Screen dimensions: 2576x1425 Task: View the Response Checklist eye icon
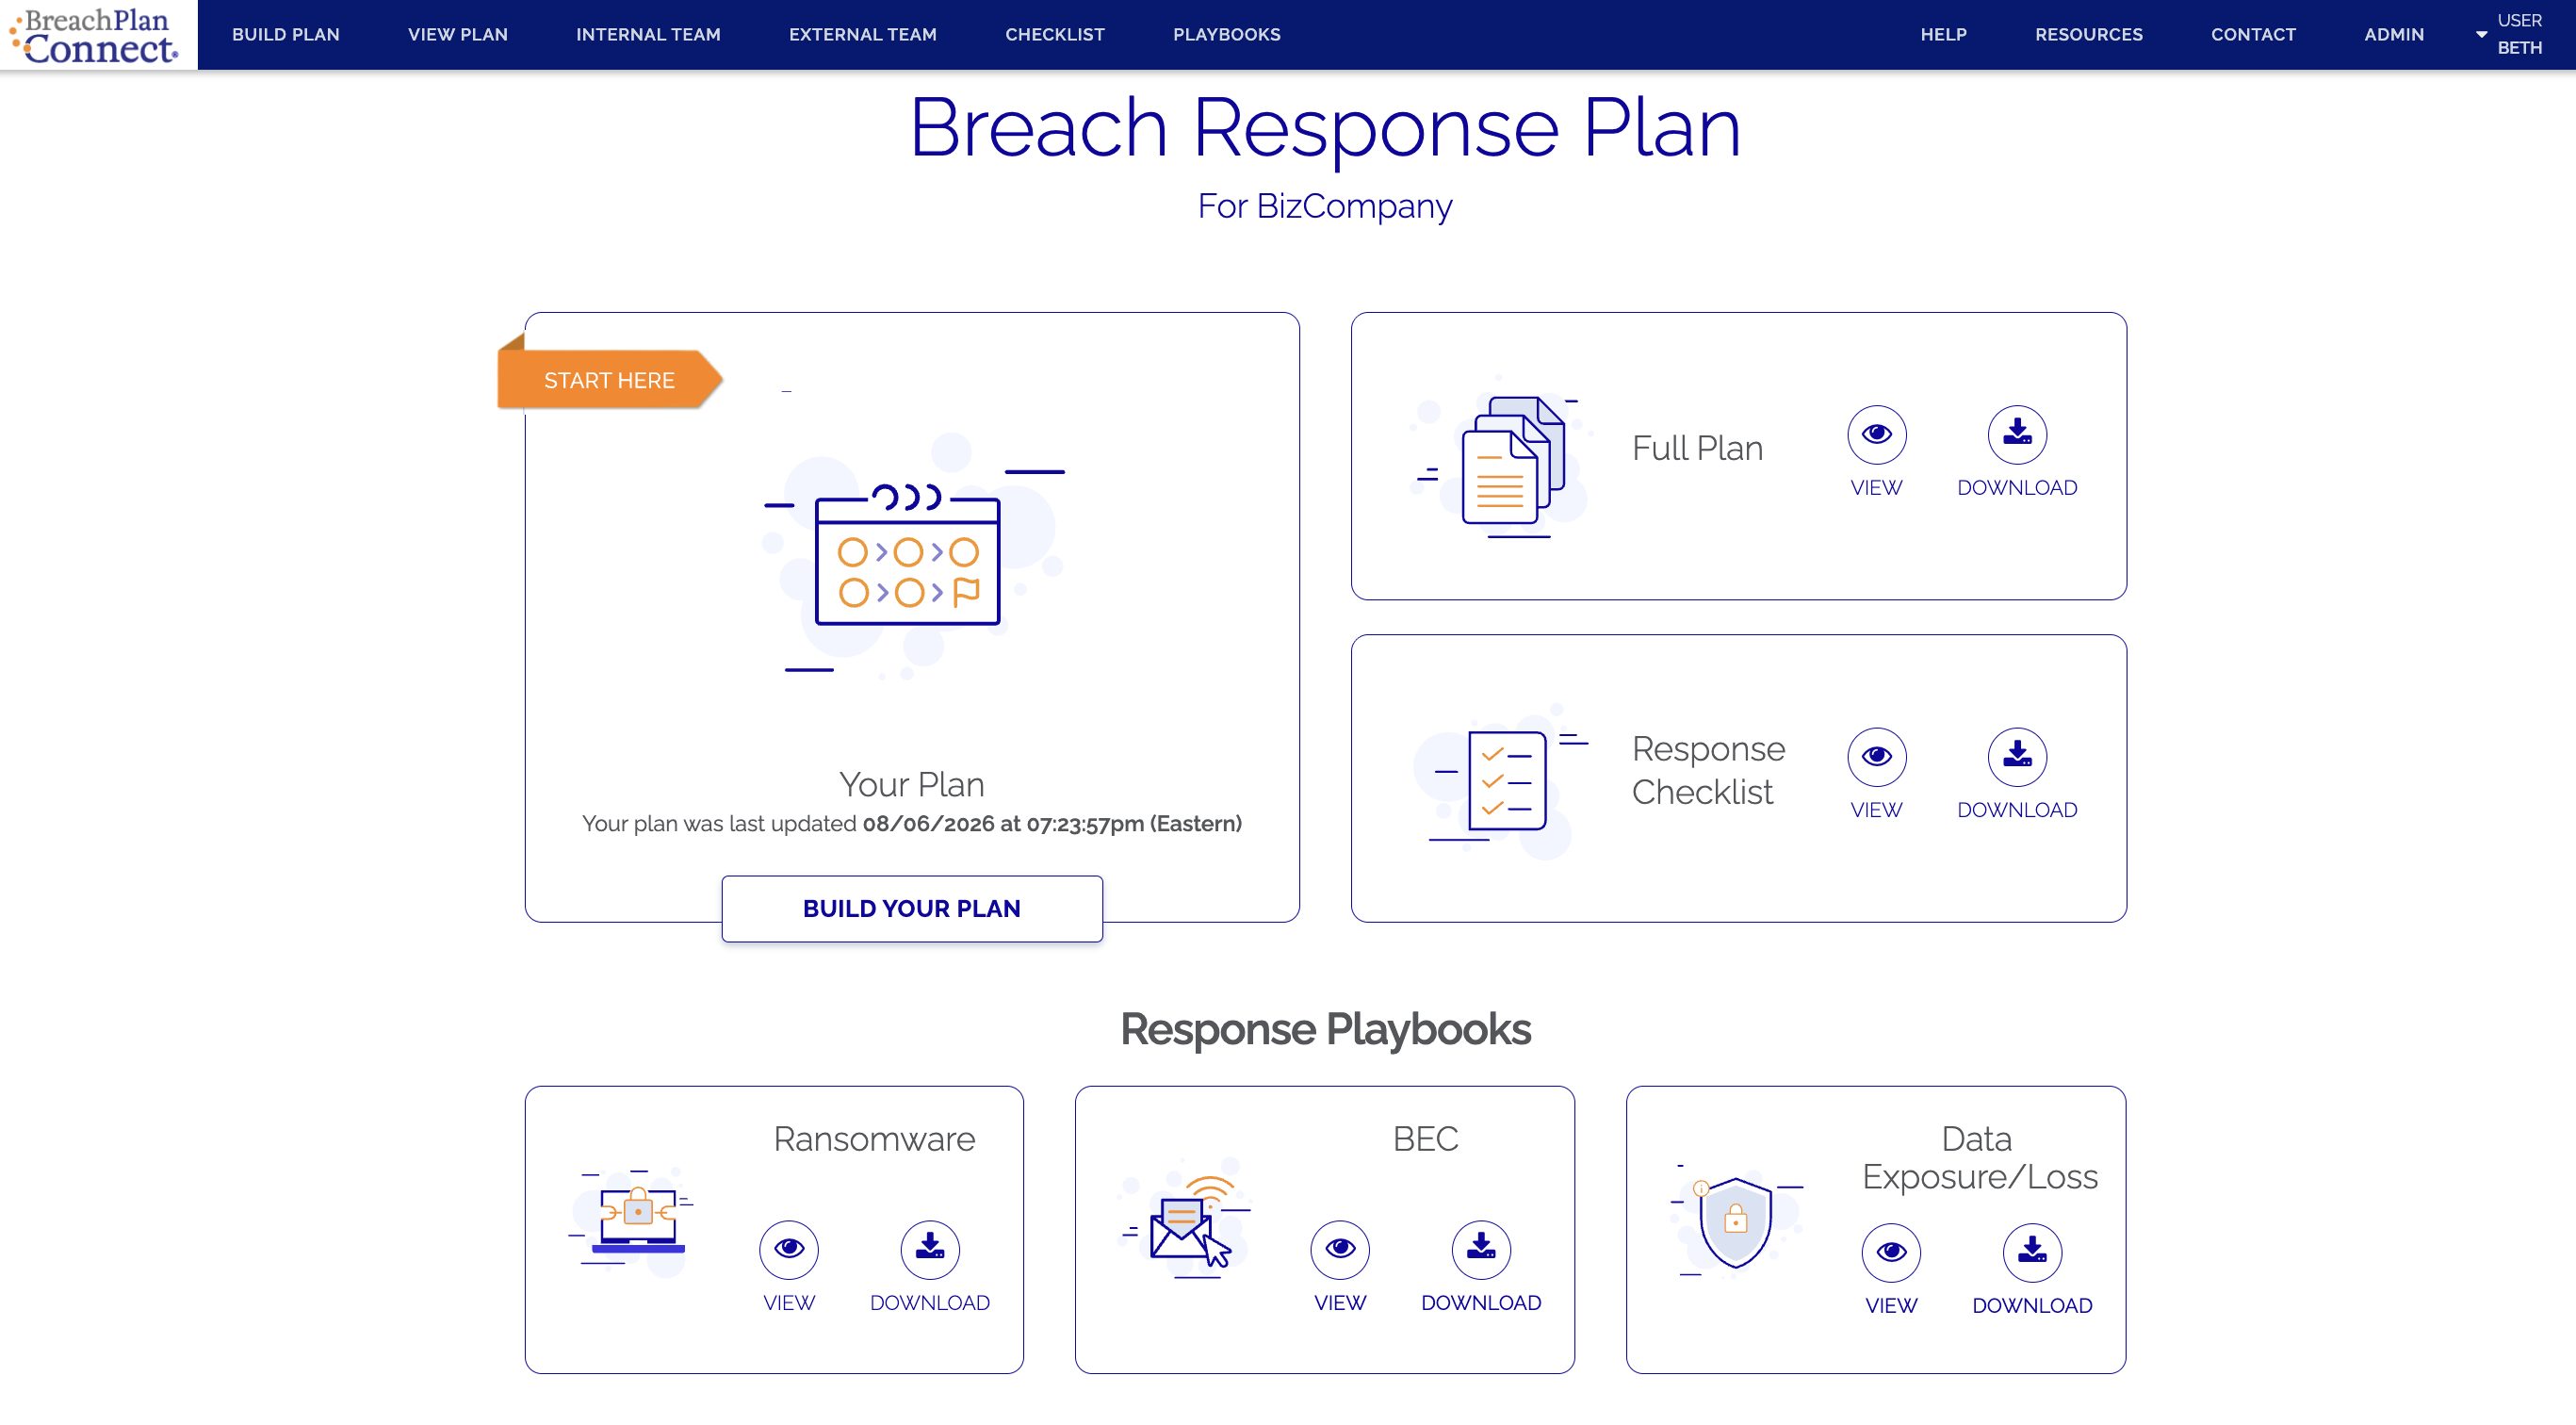[1877, 756]
